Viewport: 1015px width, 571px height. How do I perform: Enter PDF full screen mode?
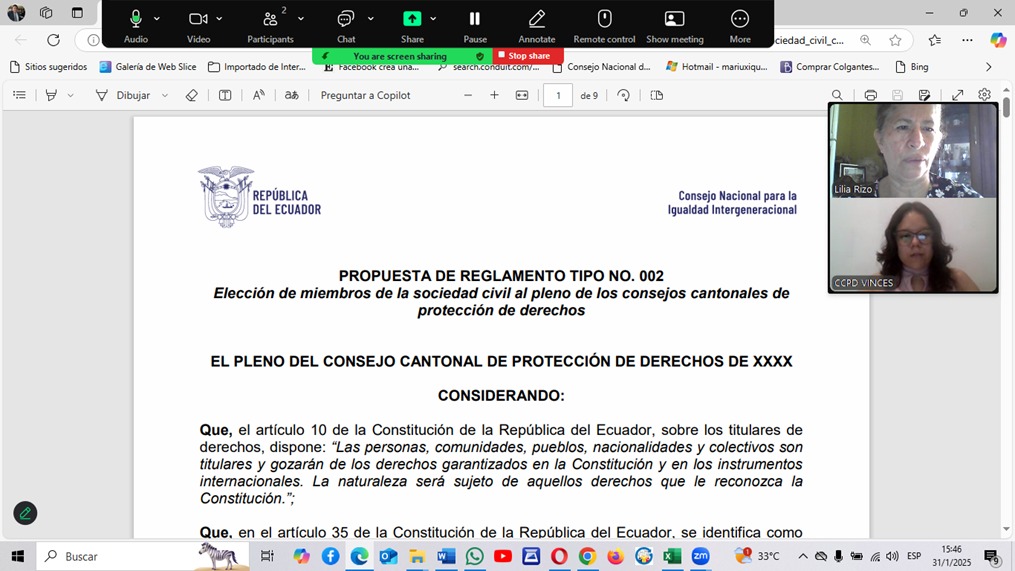957,95
